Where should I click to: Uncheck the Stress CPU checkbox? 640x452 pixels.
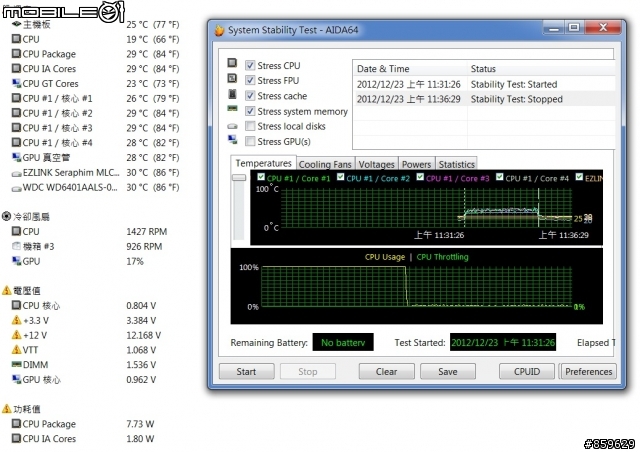[250, 65]
